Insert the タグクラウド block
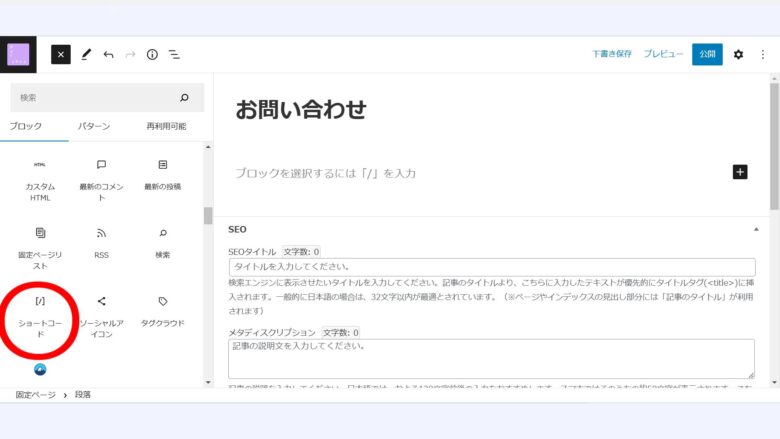The width and height of the screenshot is (780, 439). click(163, 312)
